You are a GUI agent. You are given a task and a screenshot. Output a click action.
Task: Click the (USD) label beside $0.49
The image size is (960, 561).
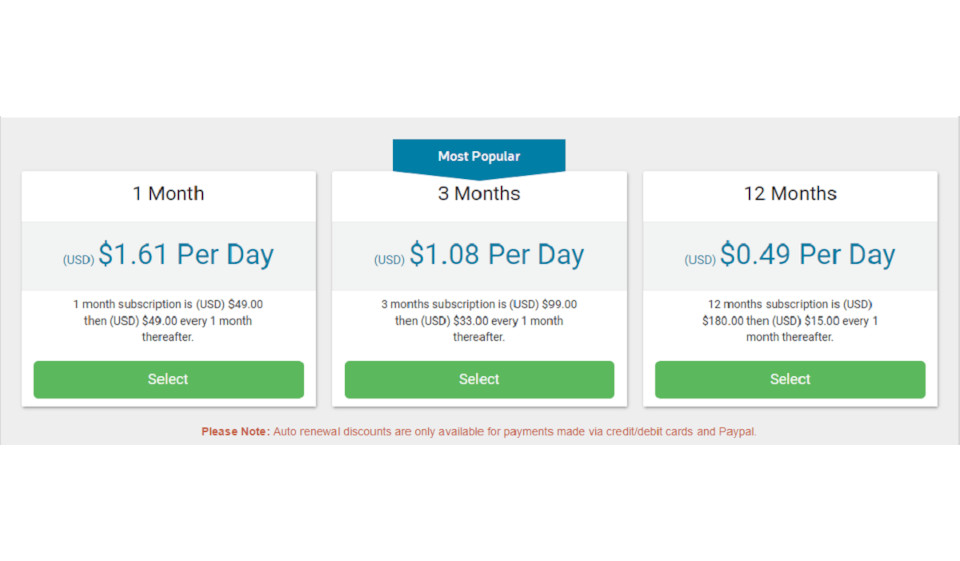(700, 260)
